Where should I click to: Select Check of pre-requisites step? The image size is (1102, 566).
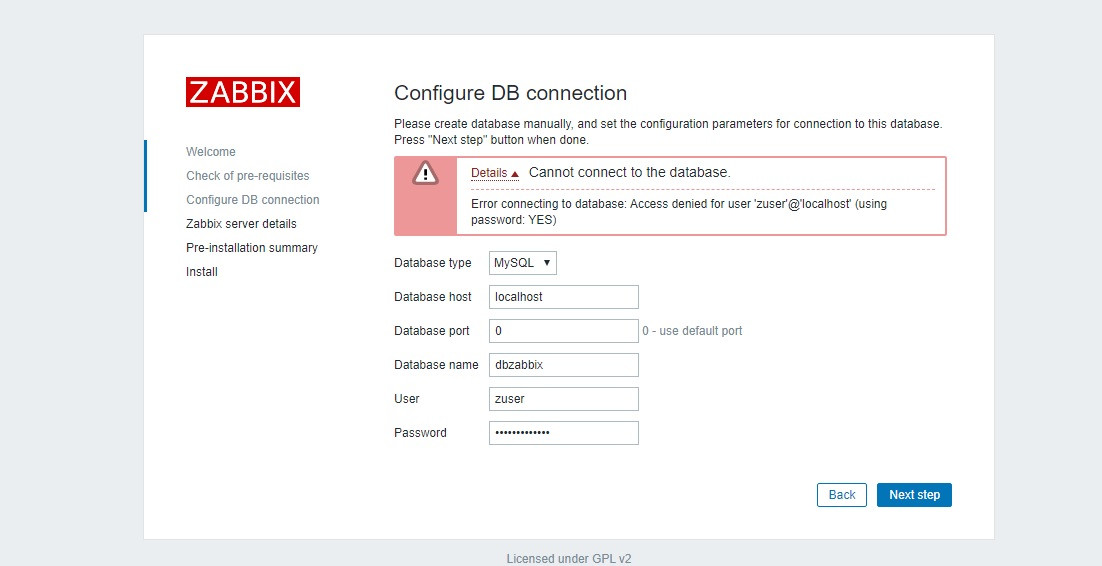[x=248, y=176]
